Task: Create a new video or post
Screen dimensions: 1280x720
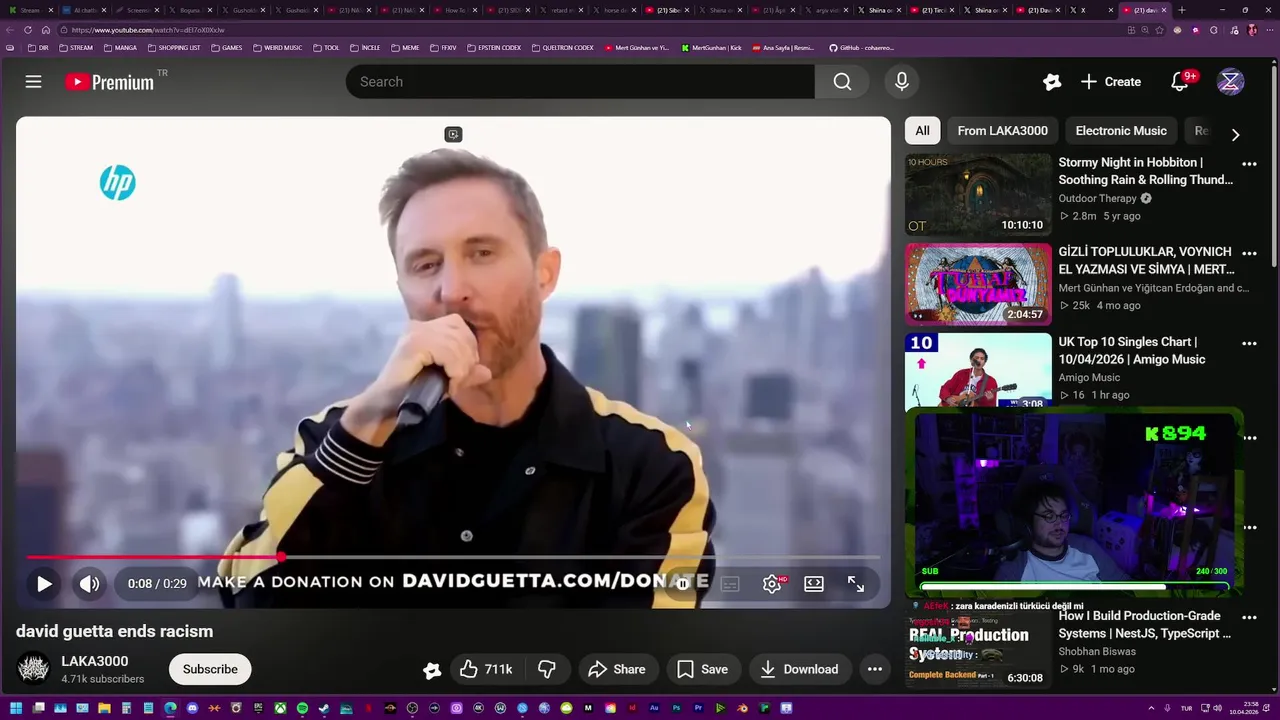Action: [x=1111, y=82]
